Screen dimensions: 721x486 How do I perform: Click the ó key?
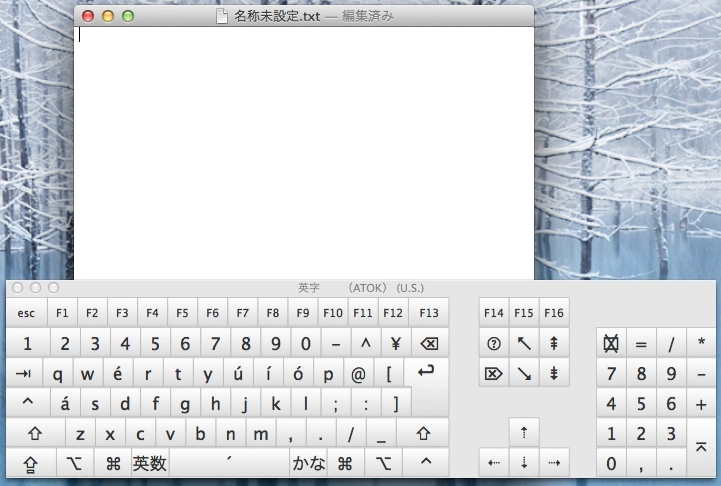298,374
